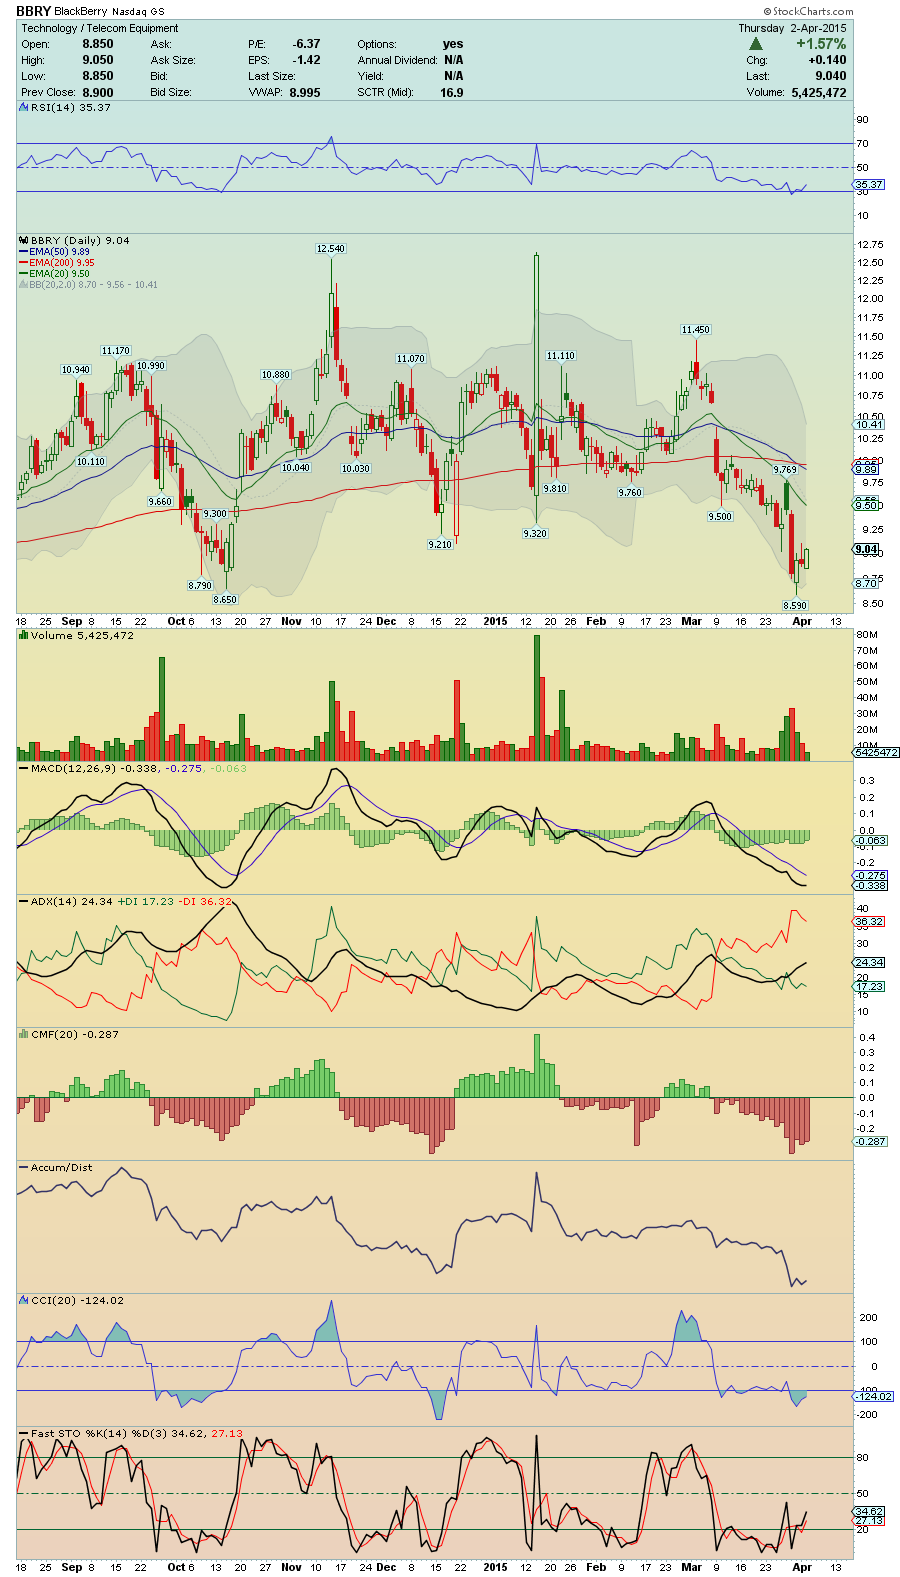The width and height of the screenshot is (900, 1577).
Task: Click the BlackBerry Nasdaq GS company name
Action: [110, 12]
